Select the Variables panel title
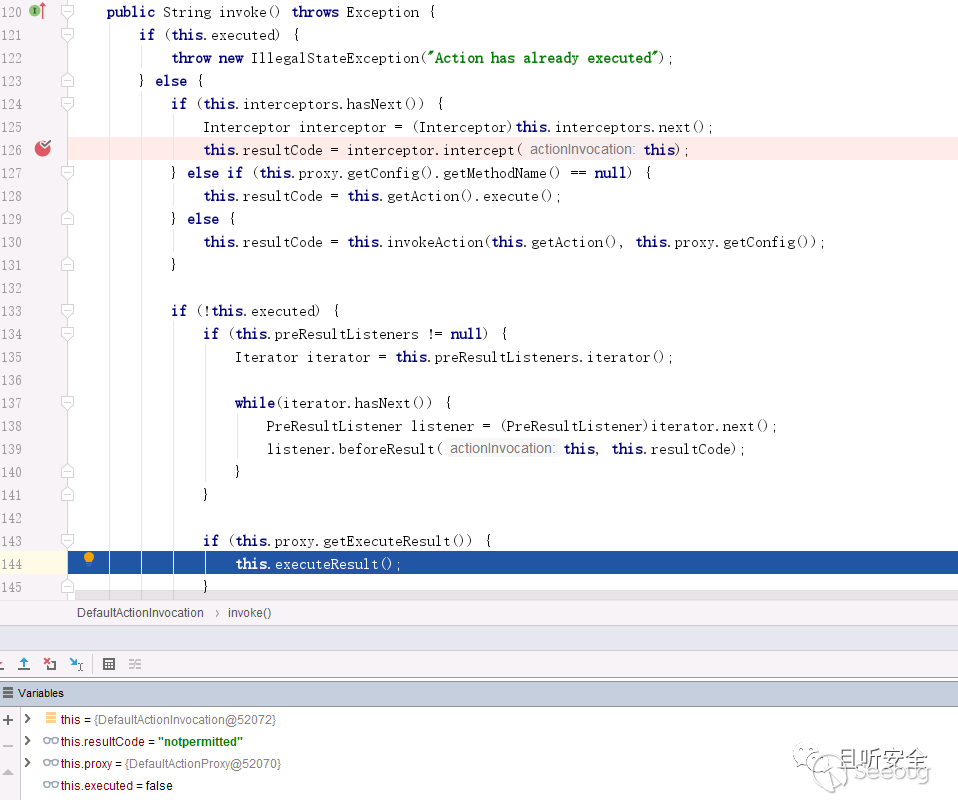The height and width of the screenshot is (800, 958). tap(40, 693)
